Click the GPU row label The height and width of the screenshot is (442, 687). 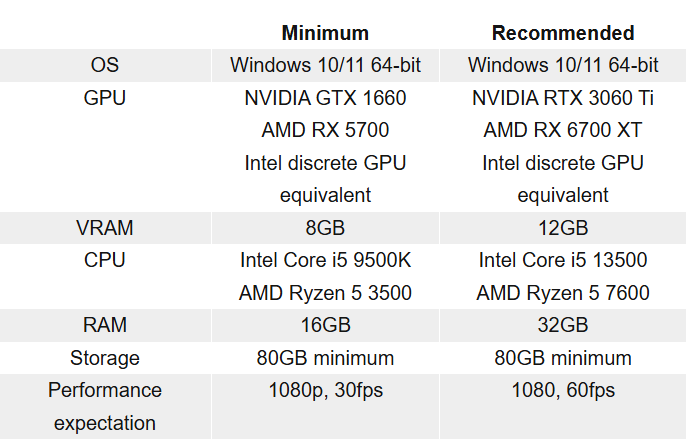(x=104, y=98)
